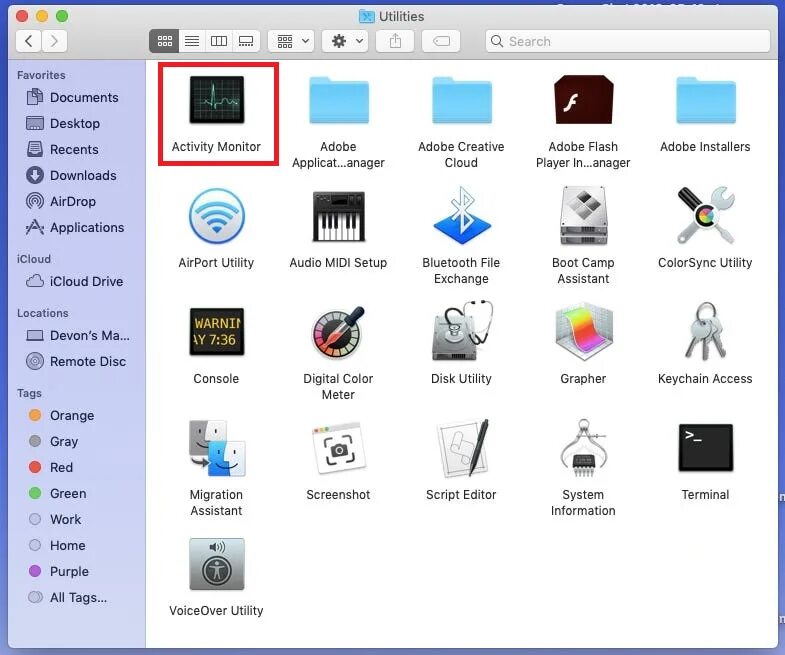
Task: Click the Share toolbar button
Action: tap(395, 41)
